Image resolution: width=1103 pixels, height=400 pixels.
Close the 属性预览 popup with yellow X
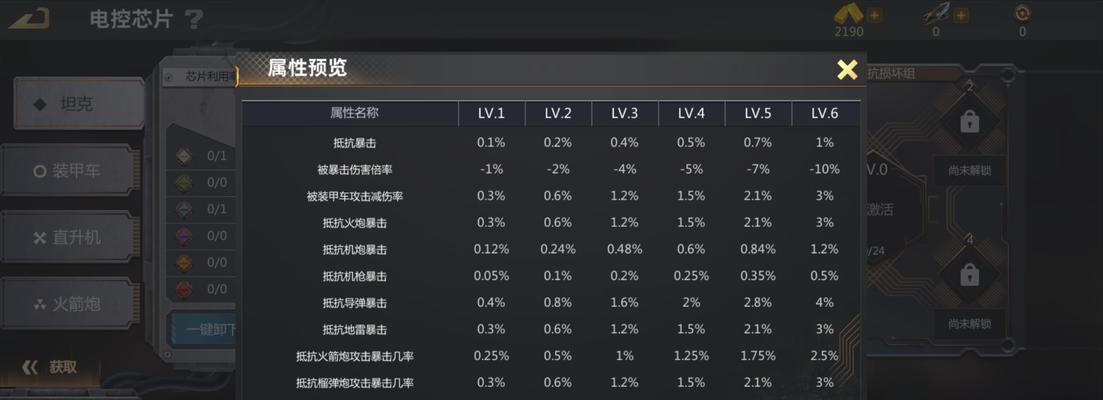(847, 70)
